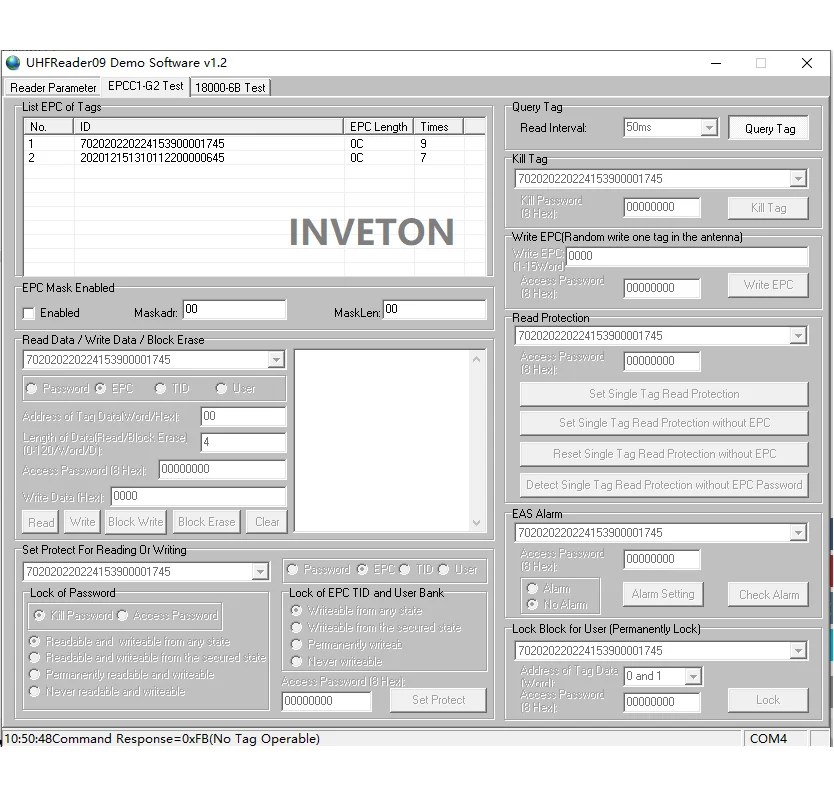
Task: Click the Alarm Setting button
Action: tap(663, 594)
